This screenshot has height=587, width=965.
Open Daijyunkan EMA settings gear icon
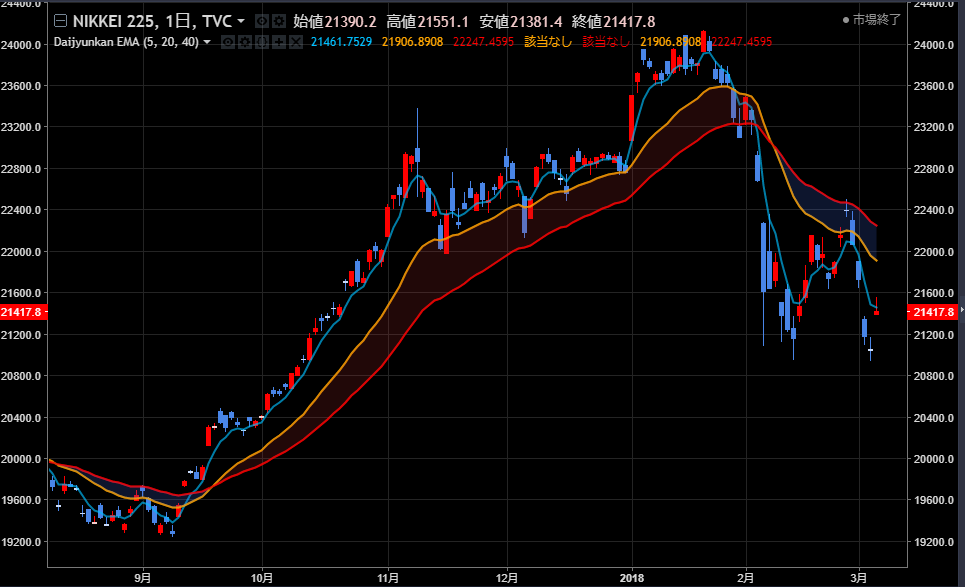[x=245, y=42]
